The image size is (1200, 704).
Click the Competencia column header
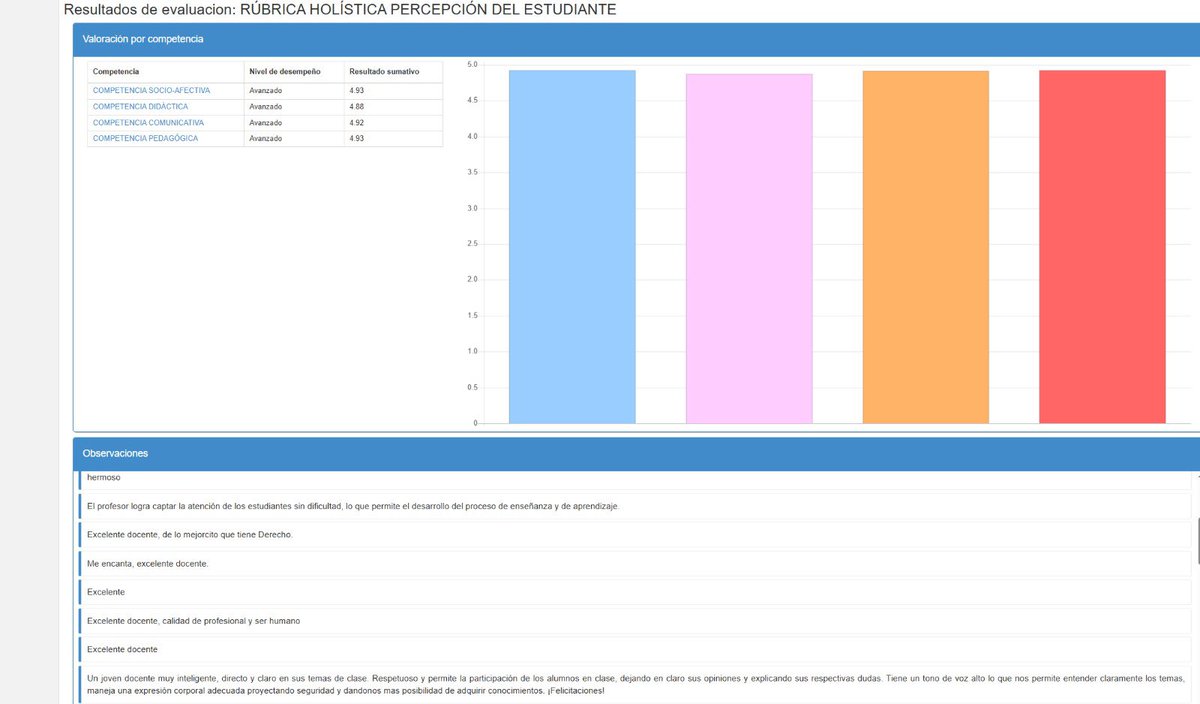166,72
